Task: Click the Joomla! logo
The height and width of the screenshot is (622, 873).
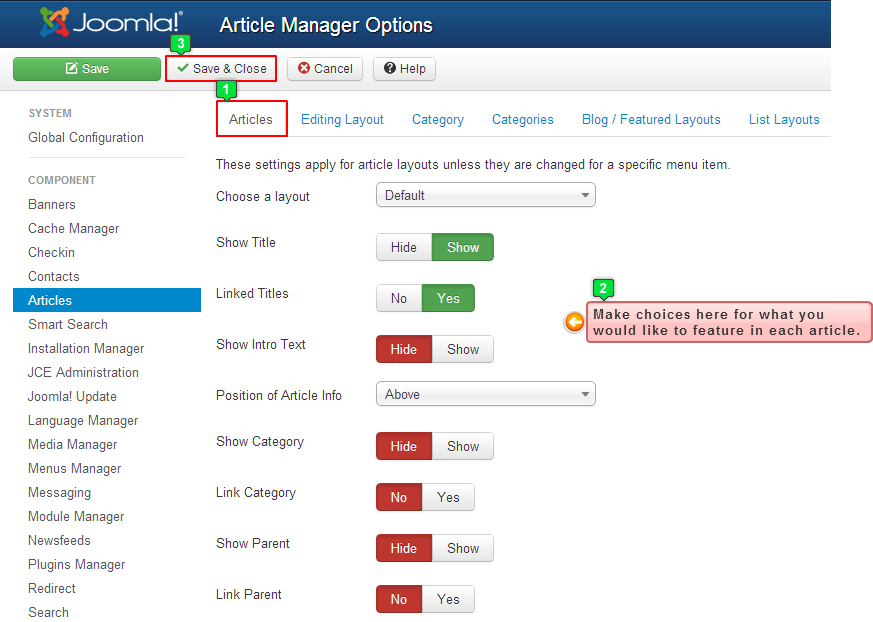Action: (x=111, y=22)
